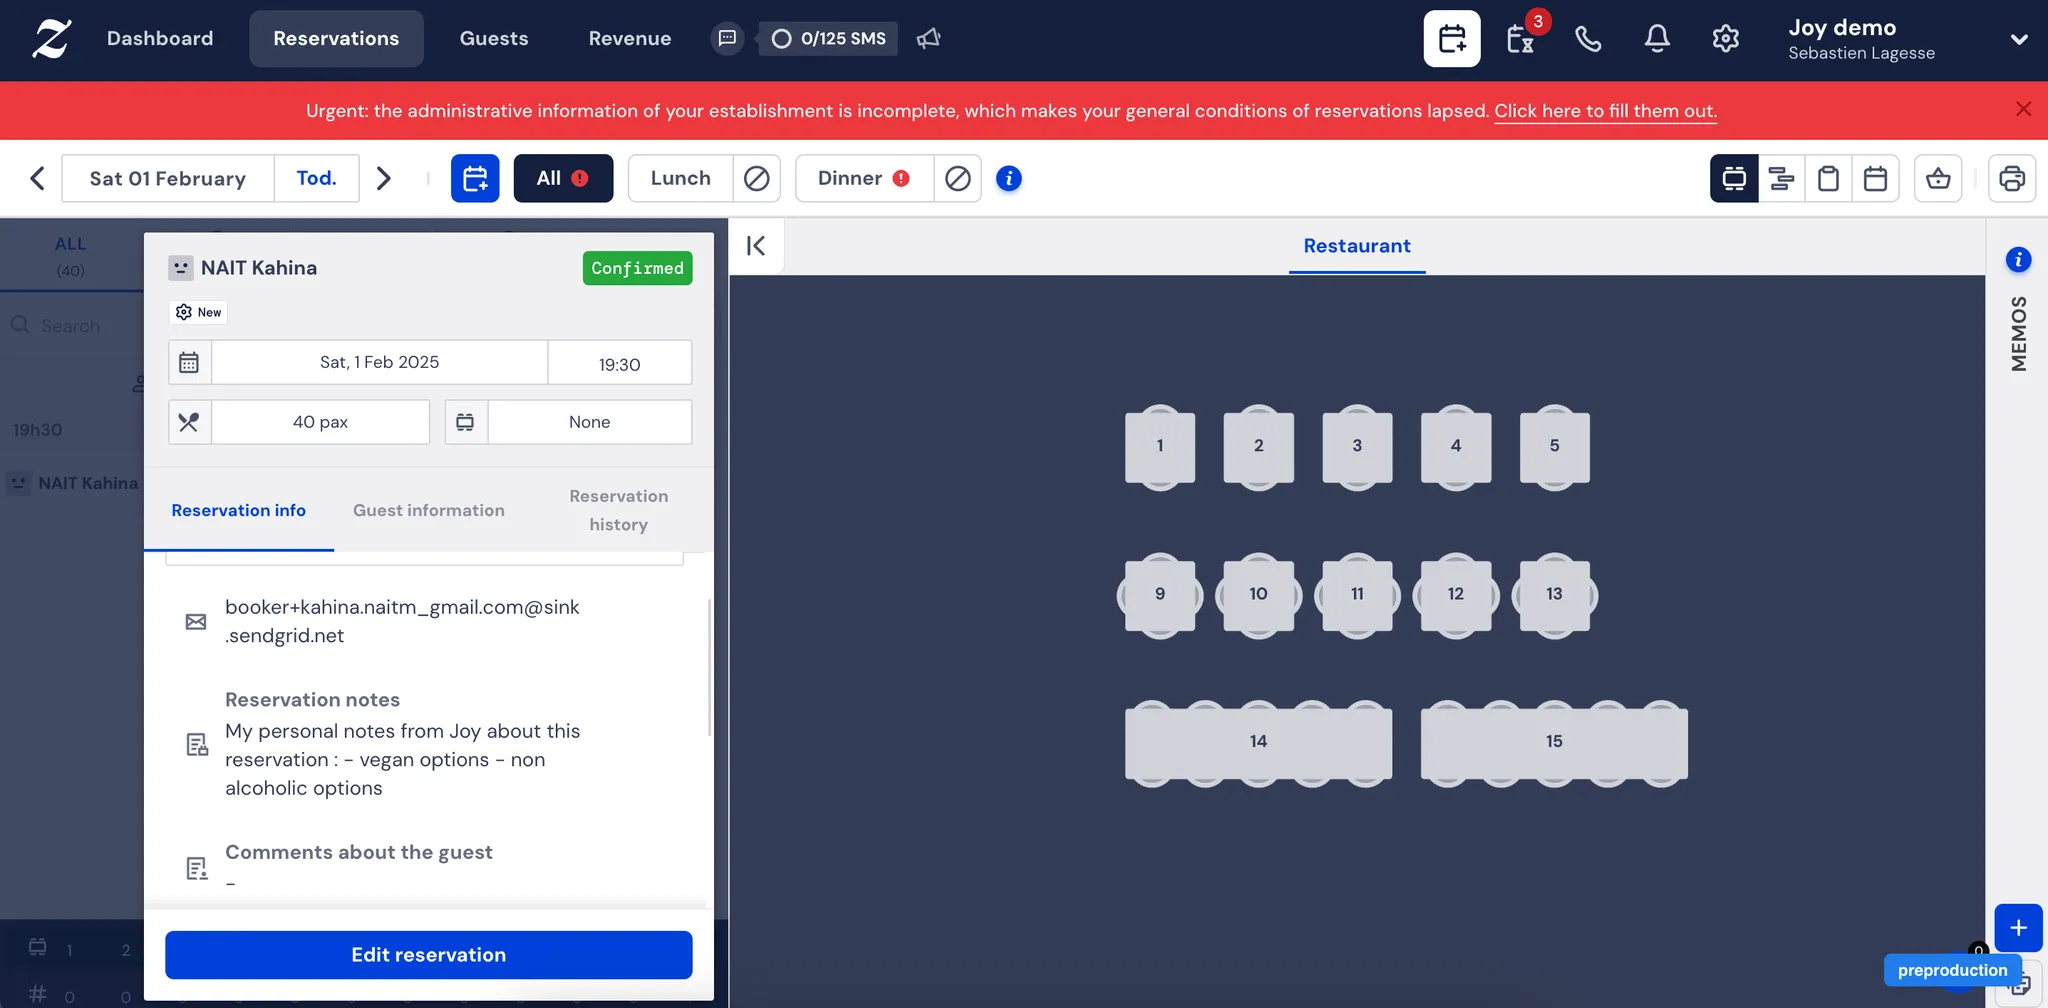Switch to Guest information tab
Image resolution: width=2048 pixels, height=1008 pixels.
428,511
